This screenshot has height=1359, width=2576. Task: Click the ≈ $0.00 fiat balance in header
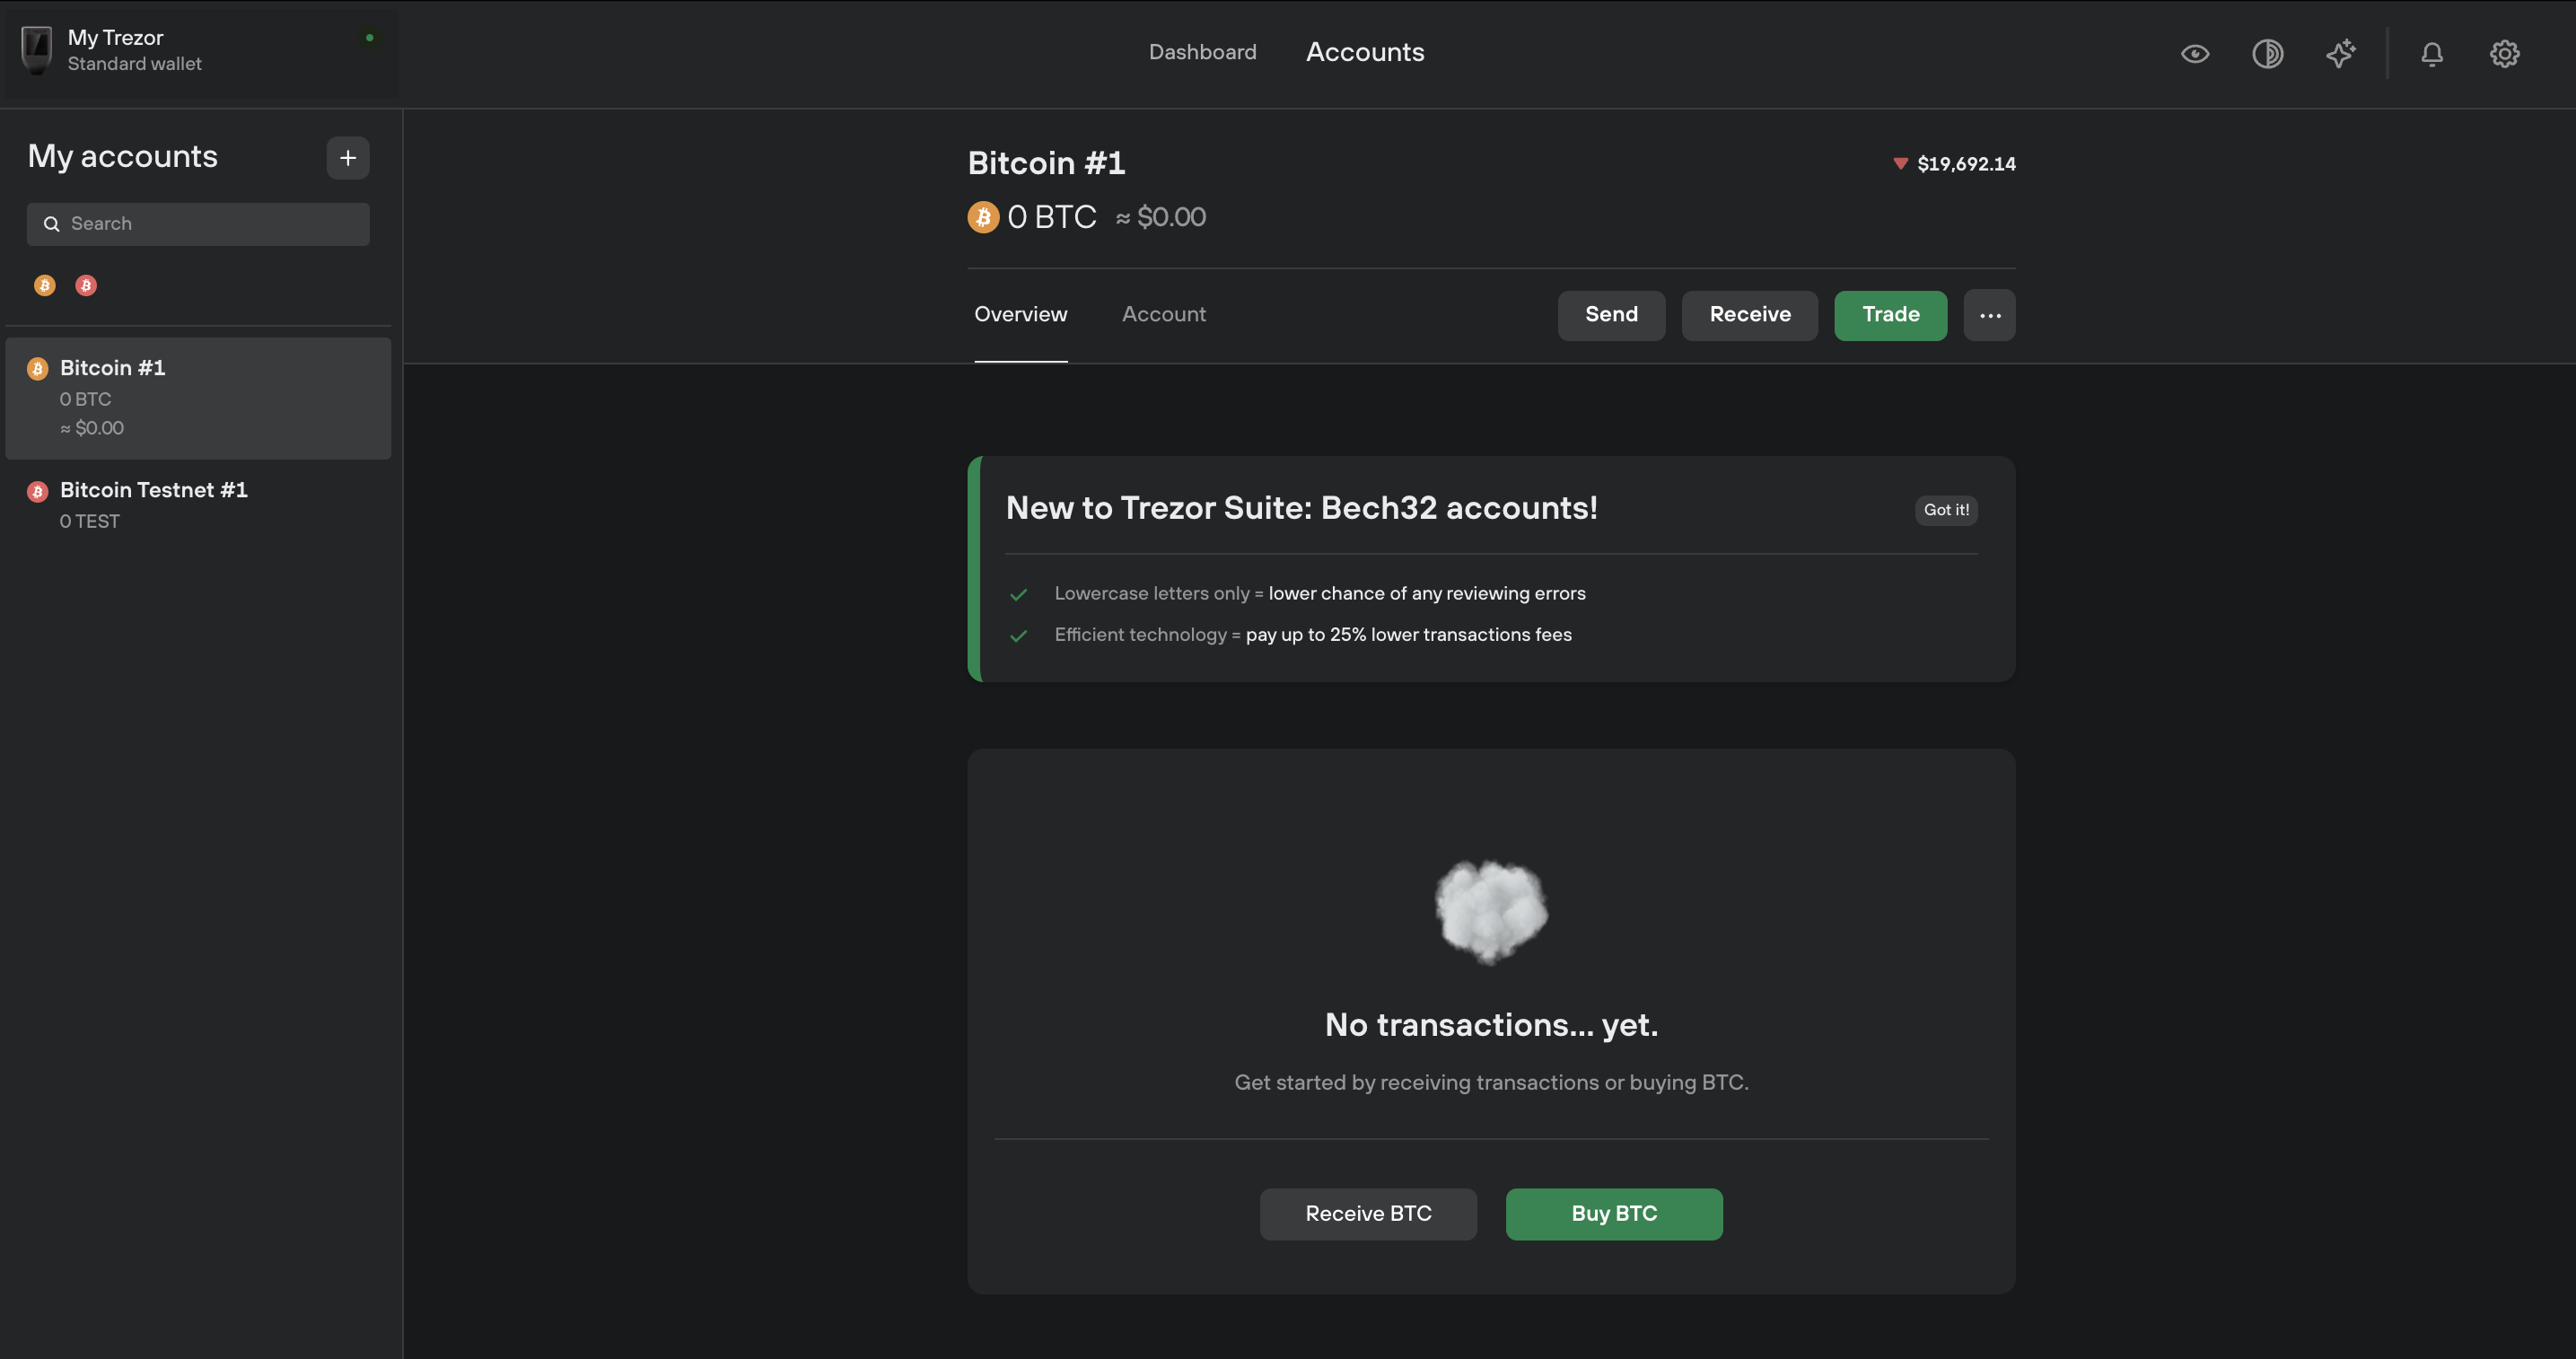pyautogui.click(x=1160, y=217)
